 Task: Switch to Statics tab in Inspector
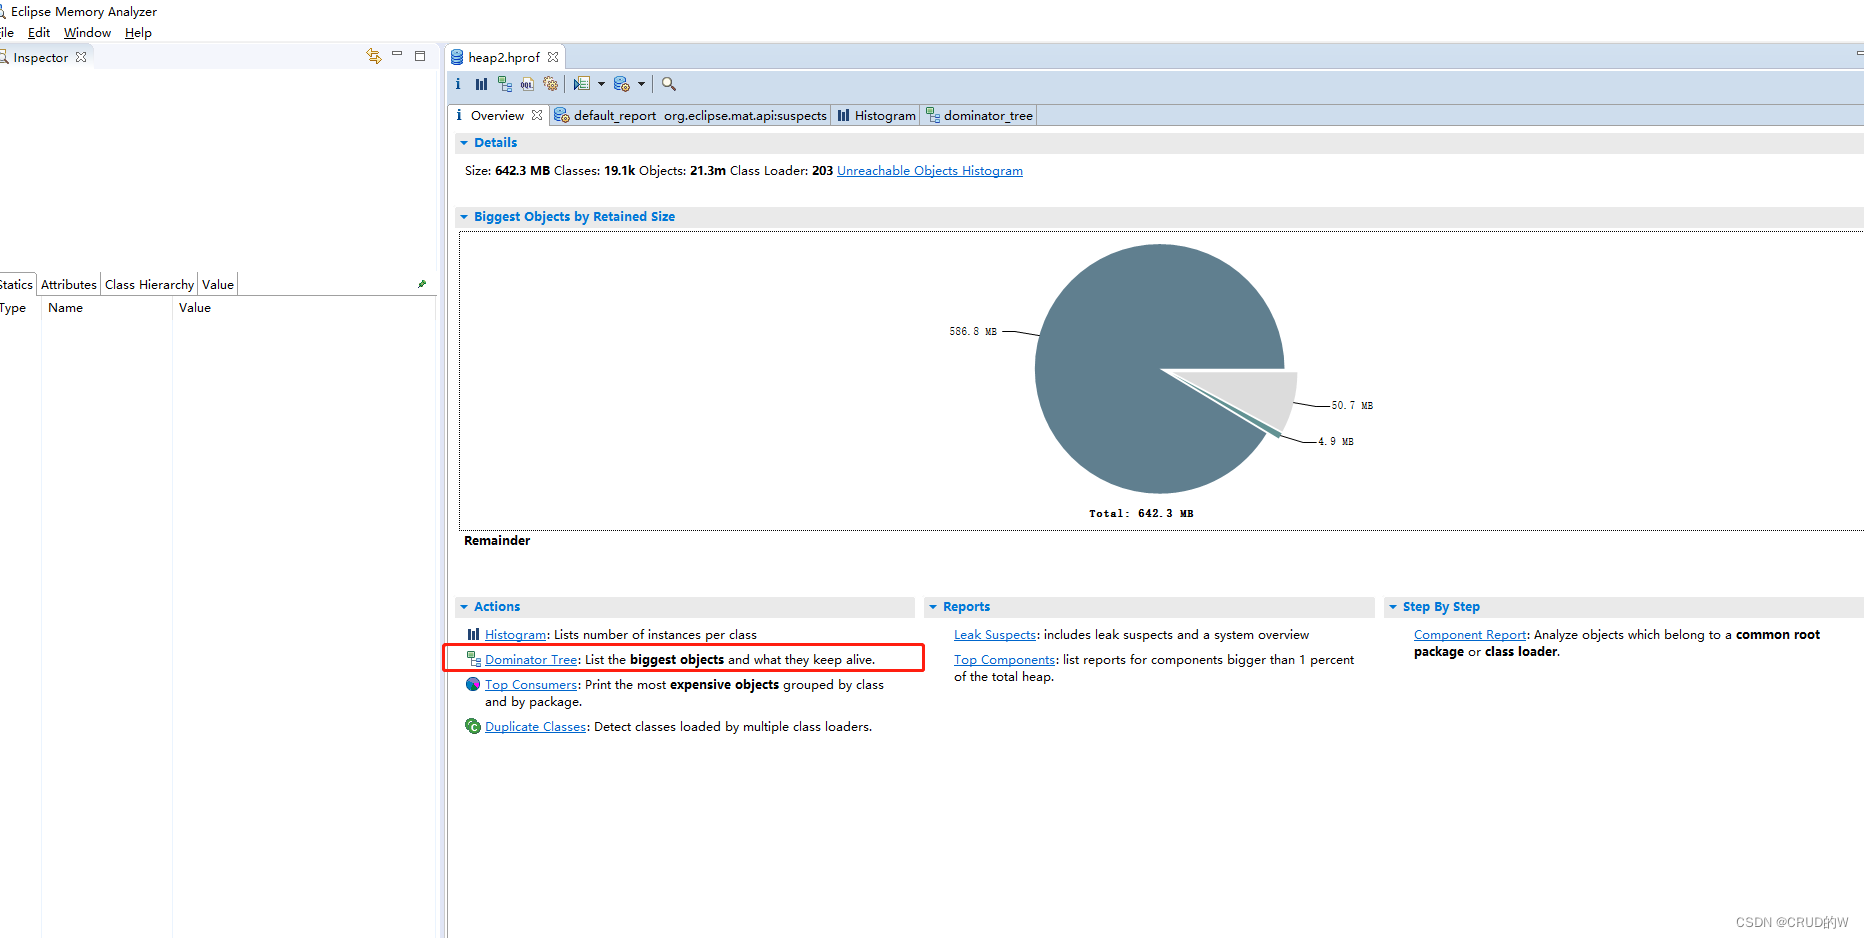16,285
